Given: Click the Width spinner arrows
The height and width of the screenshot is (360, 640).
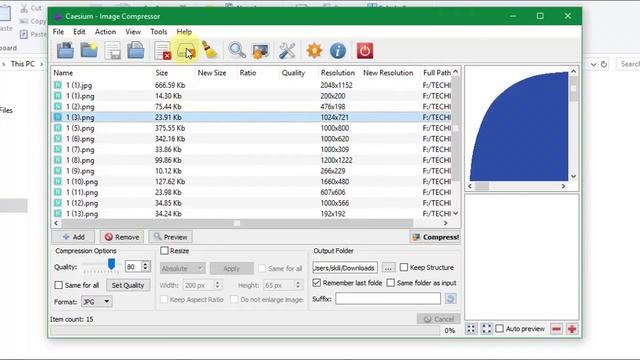Looking at the screenshot, I should tap(218, 285).
